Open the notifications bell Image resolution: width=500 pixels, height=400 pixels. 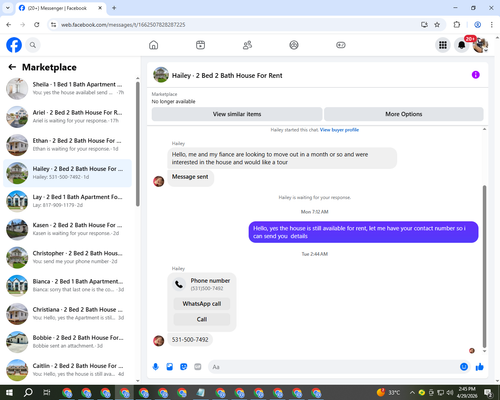461,45
